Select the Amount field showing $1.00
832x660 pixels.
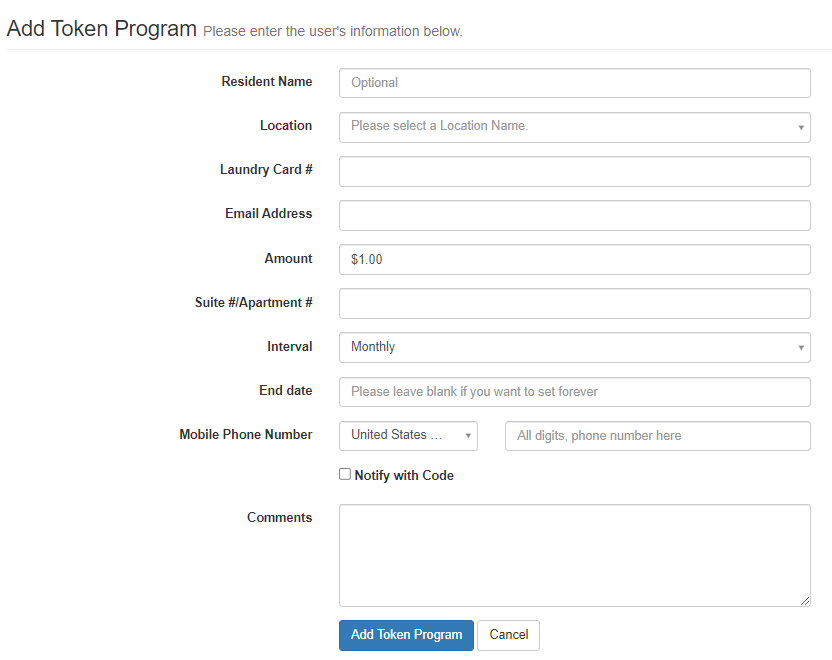point(574,259)
